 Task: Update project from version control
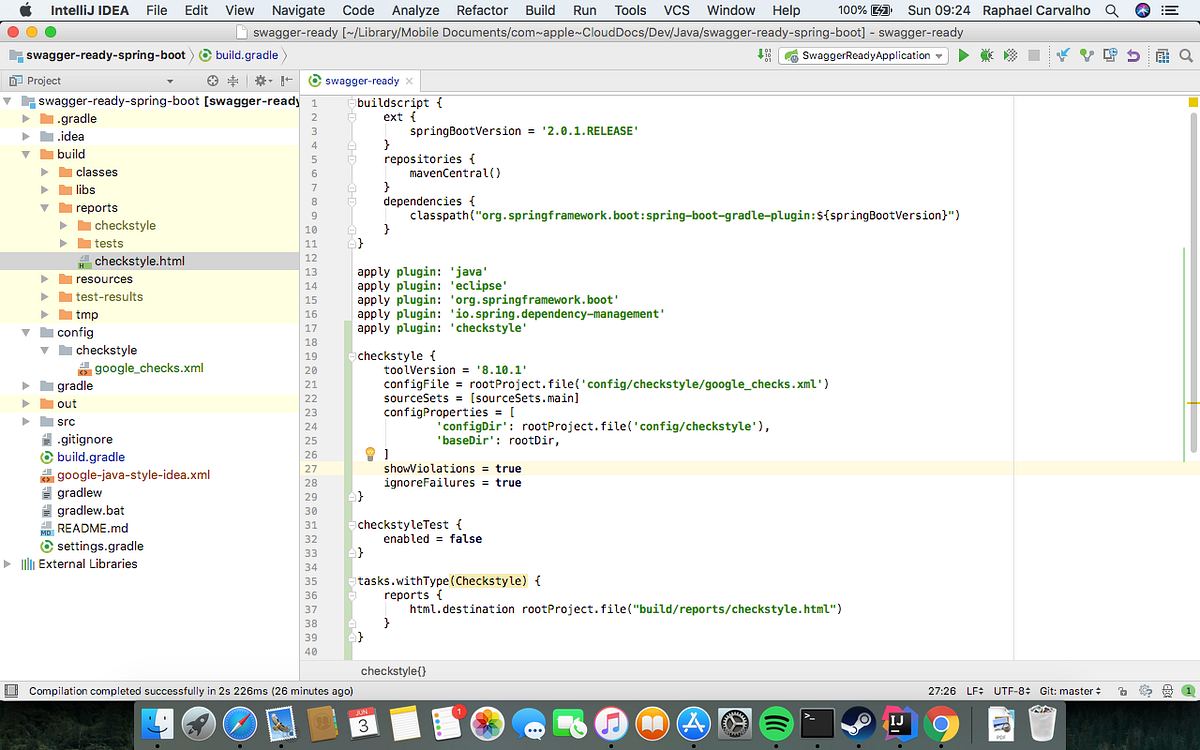[1062, 57]
